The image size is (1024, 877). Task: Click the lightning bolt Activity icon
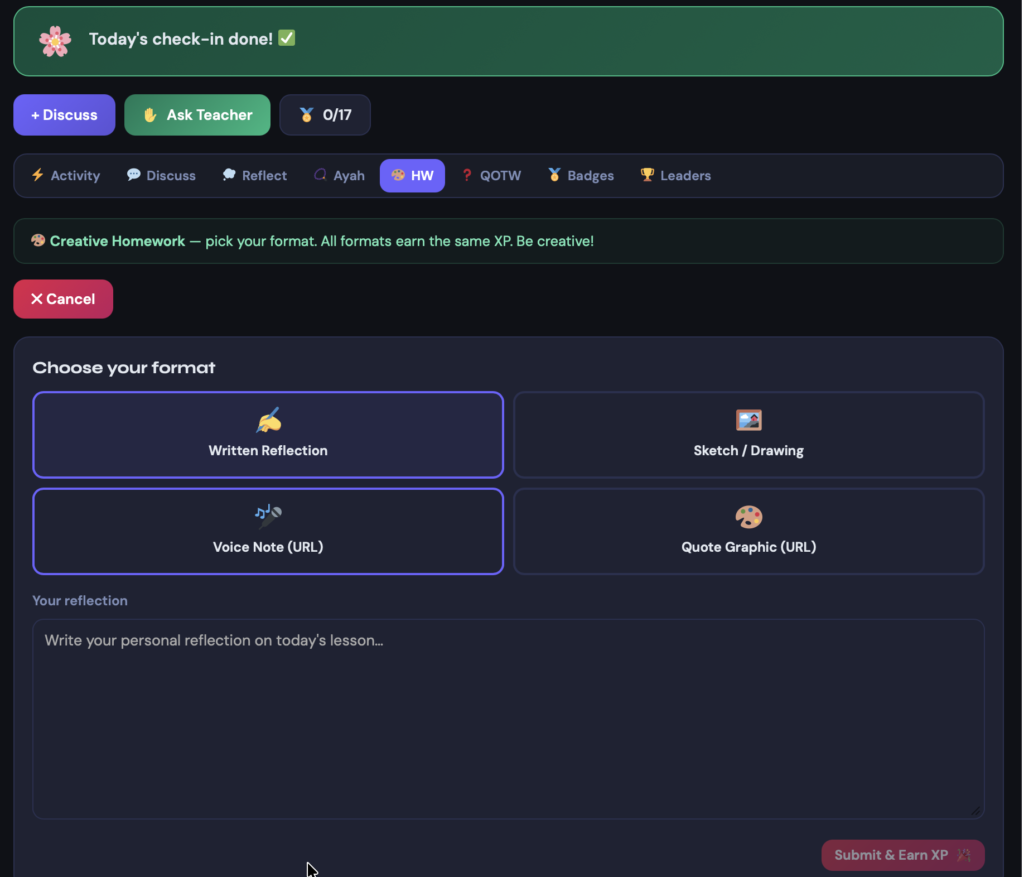[38, 175]
